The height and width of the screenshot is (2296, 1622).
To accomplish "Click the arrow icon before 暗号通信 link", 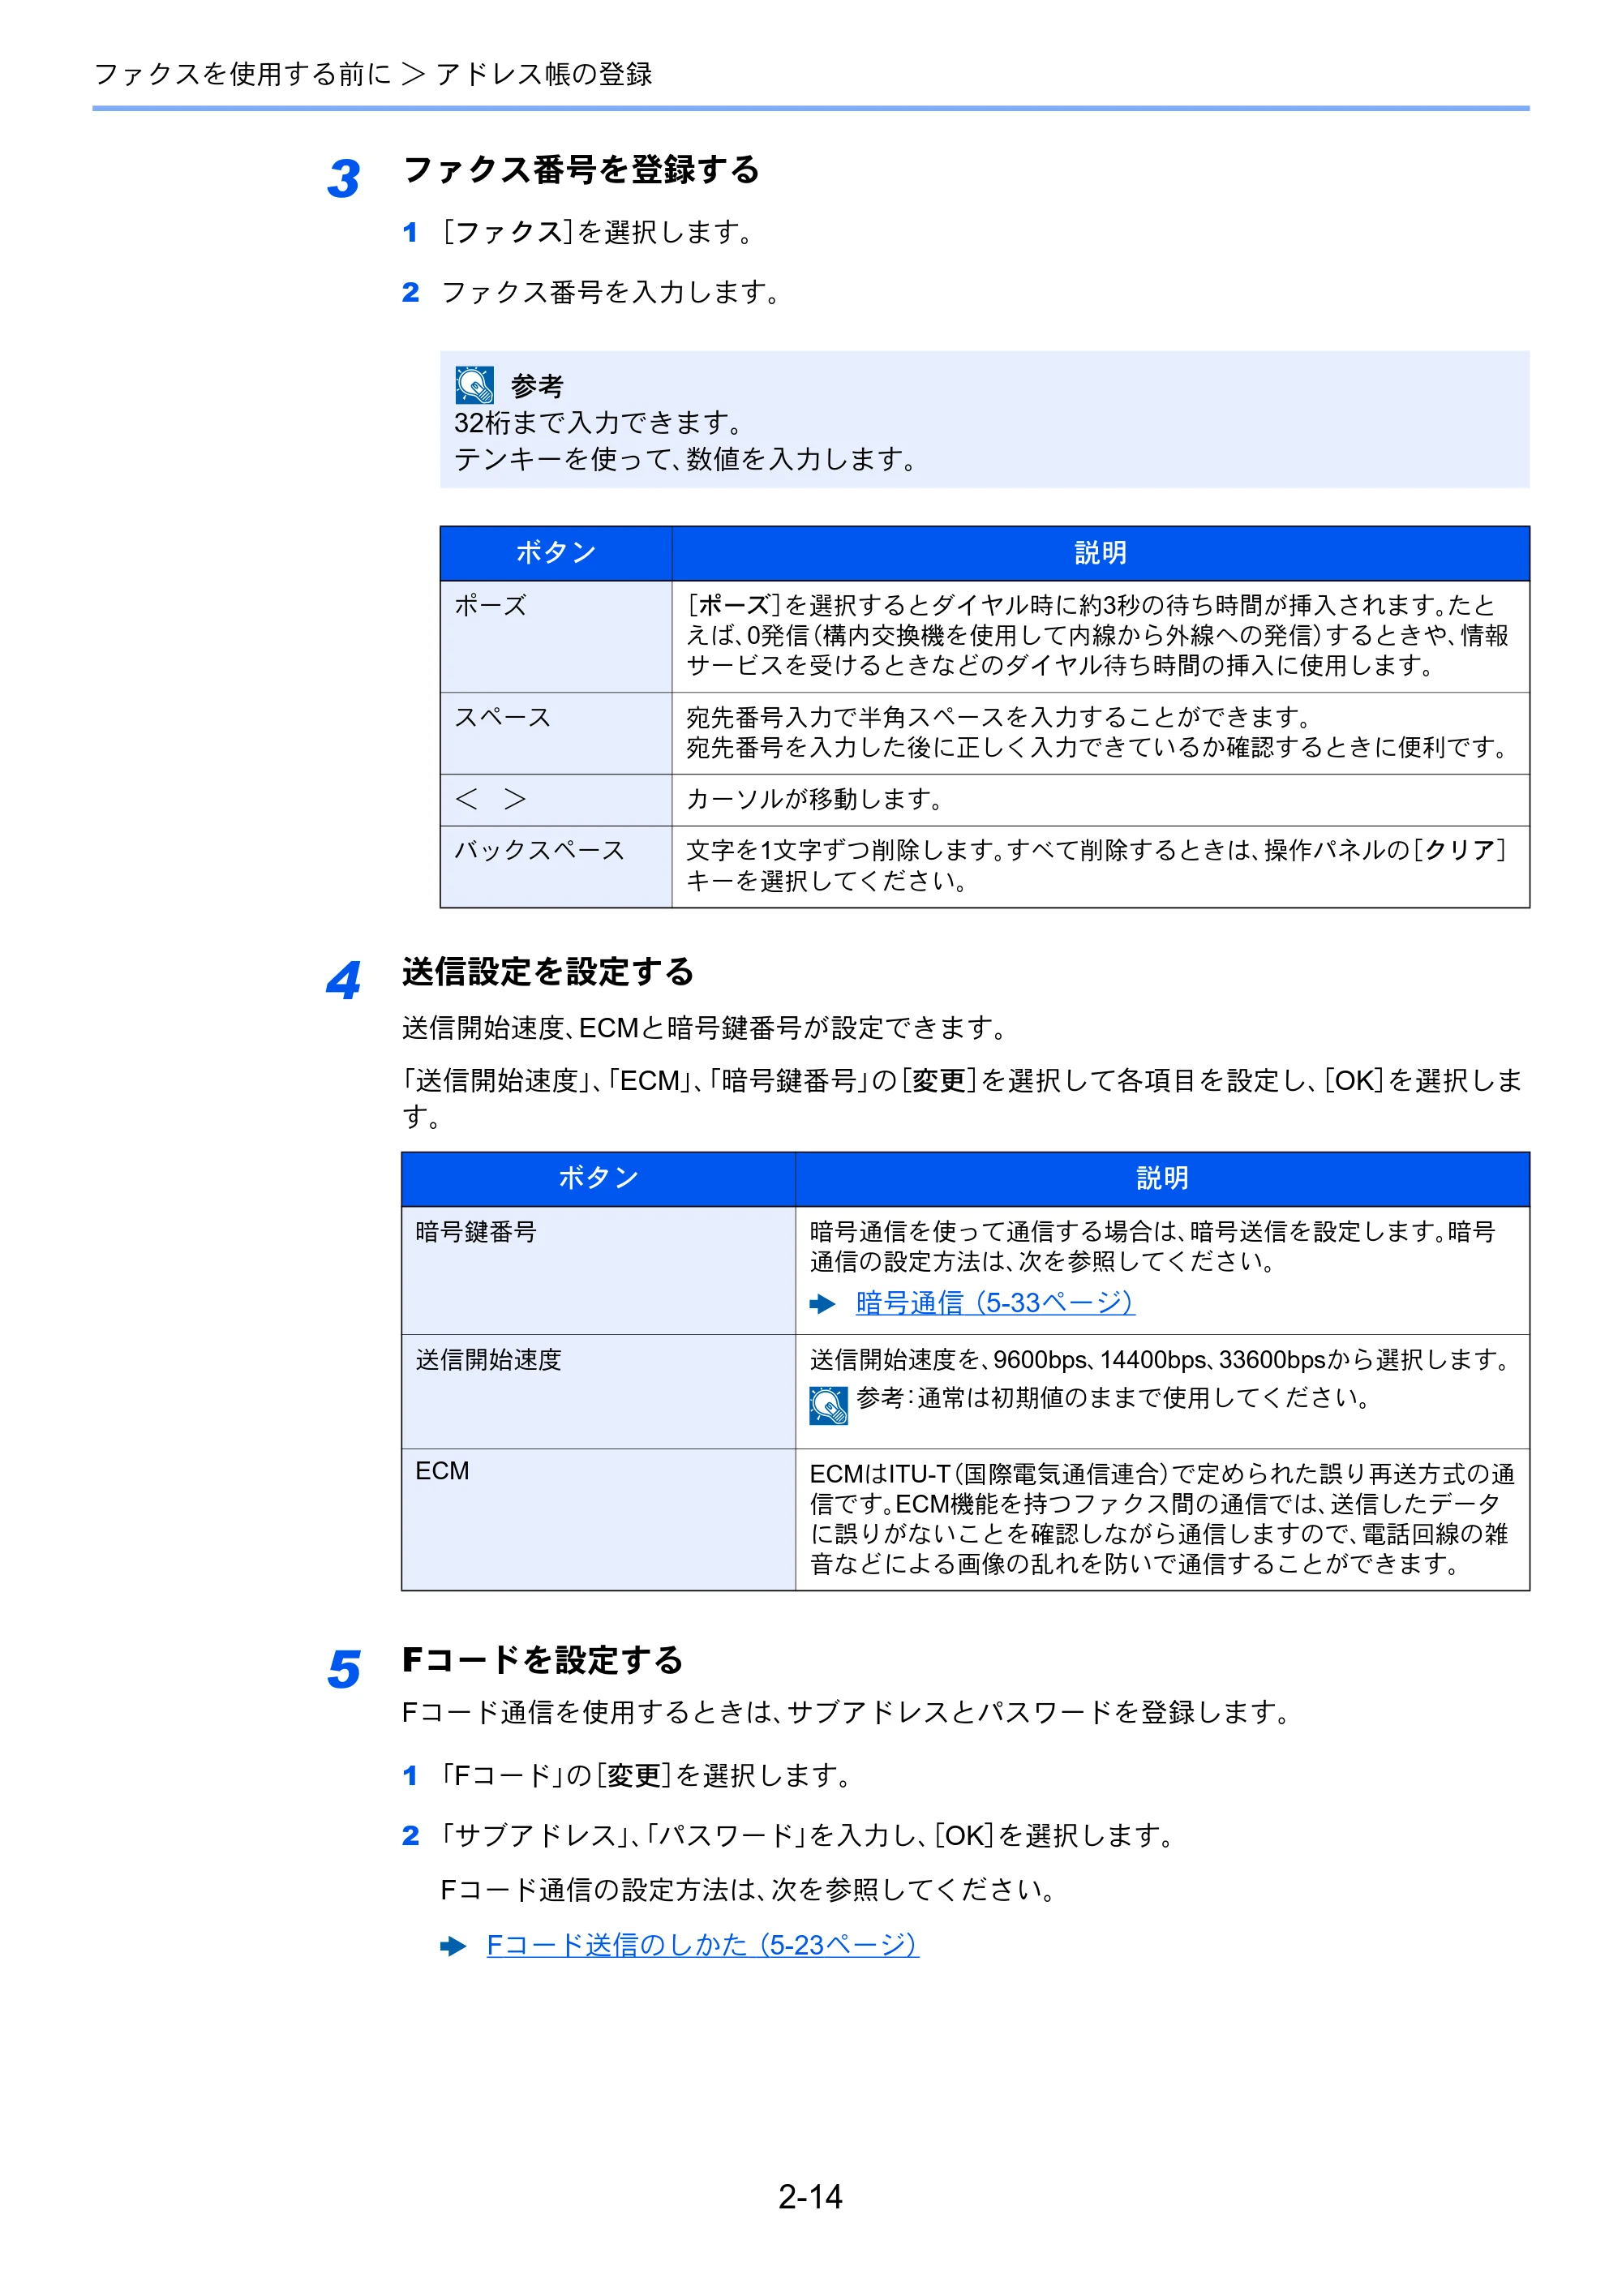I will coord(822,1304).
